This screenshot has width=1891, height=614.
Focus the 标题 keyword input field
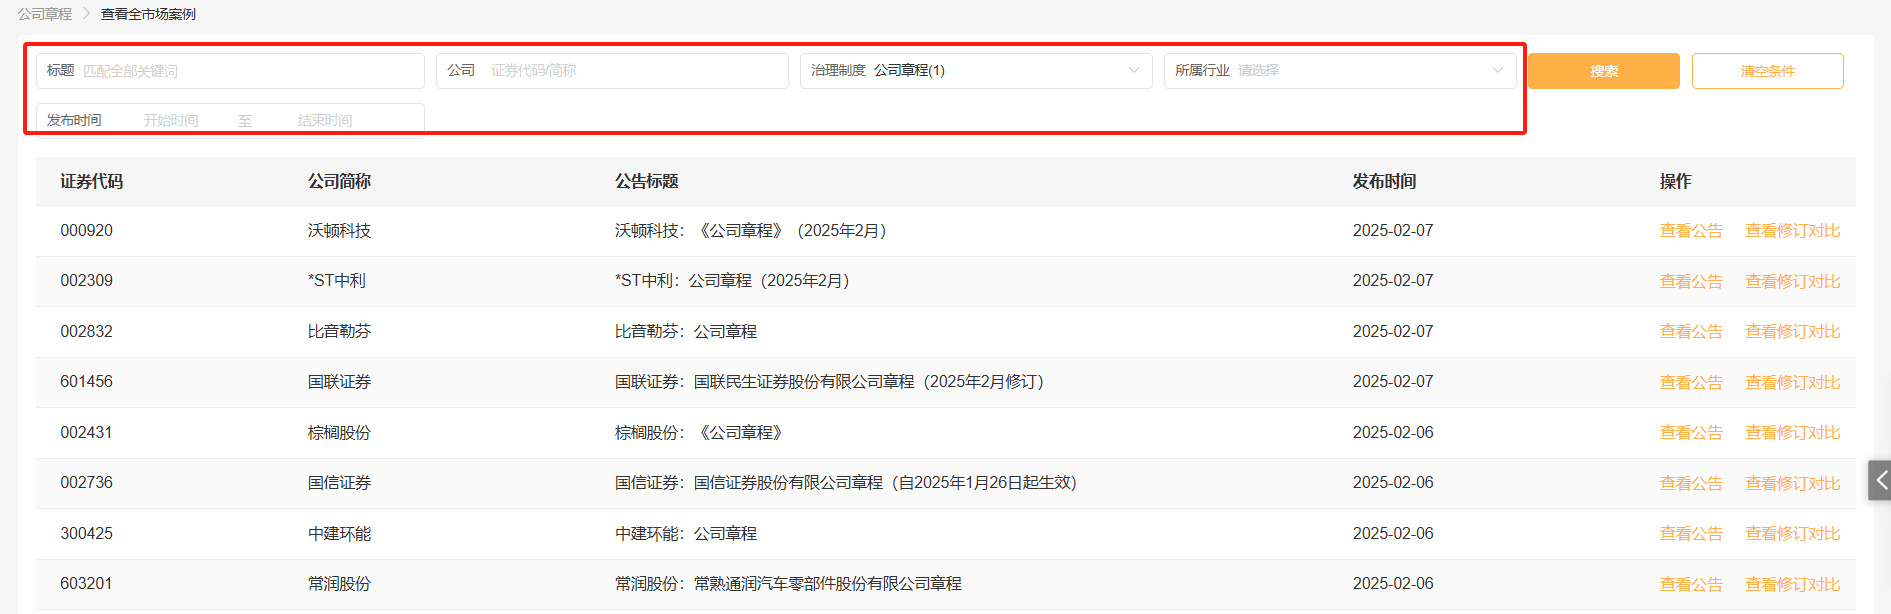tap(230, 71)
